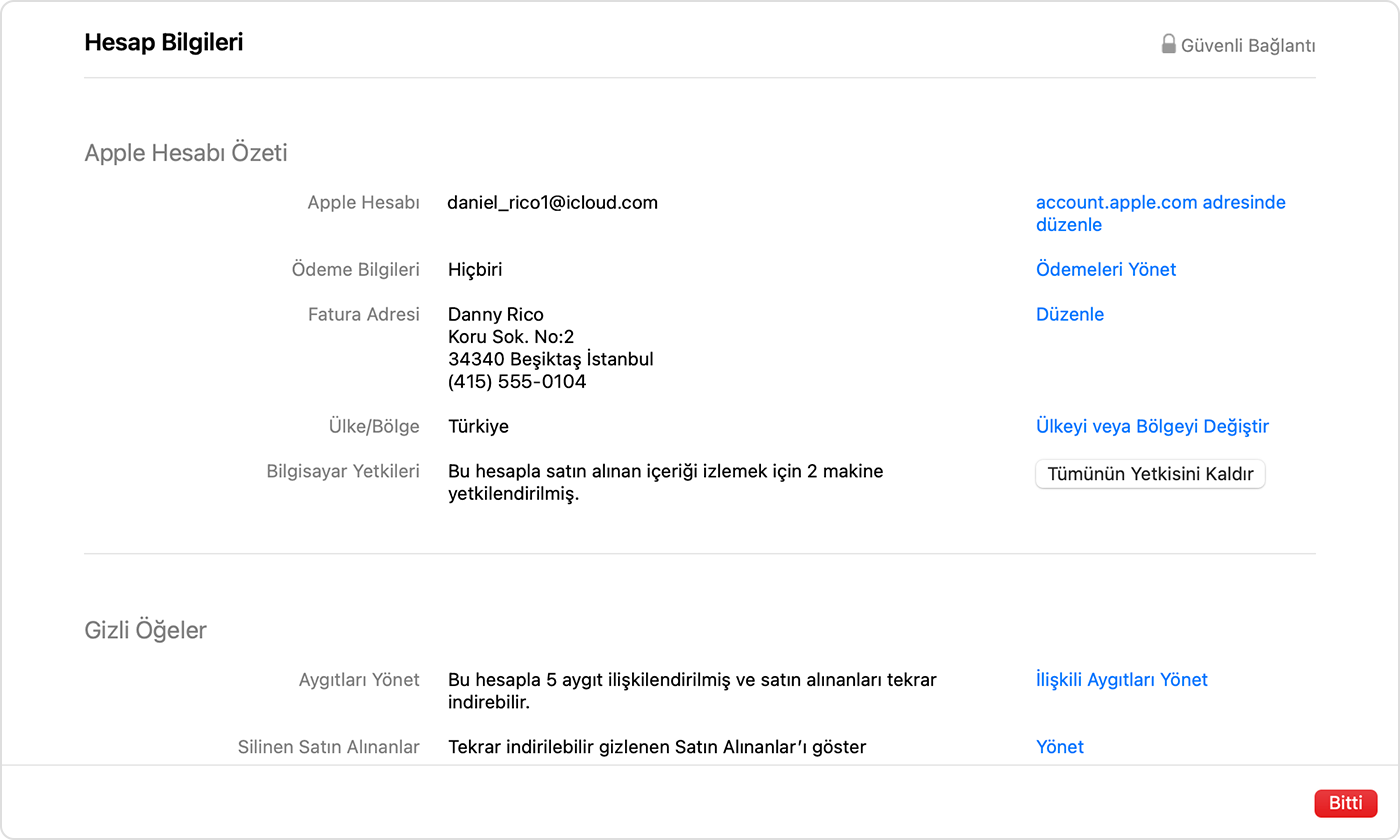Click the Apple Hesabı row label
This screenshot has height=840, width=1400.
tap(364, 203)
